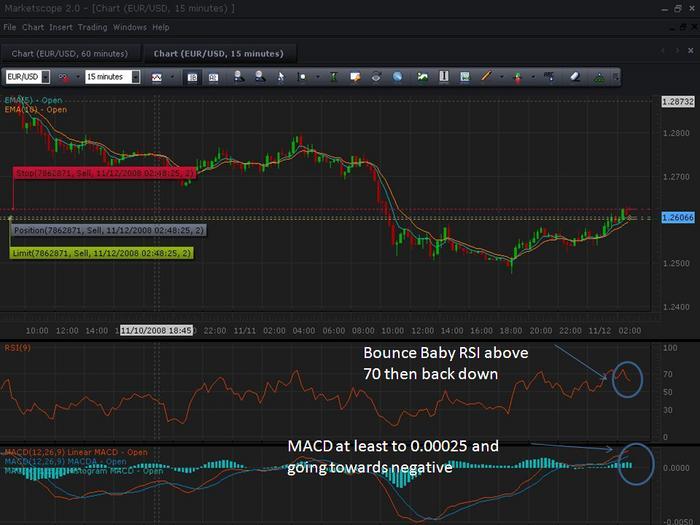The height and width of the screenshot is (525, 700).
Task: Open the Chart menu
Action: click(33, 27)
